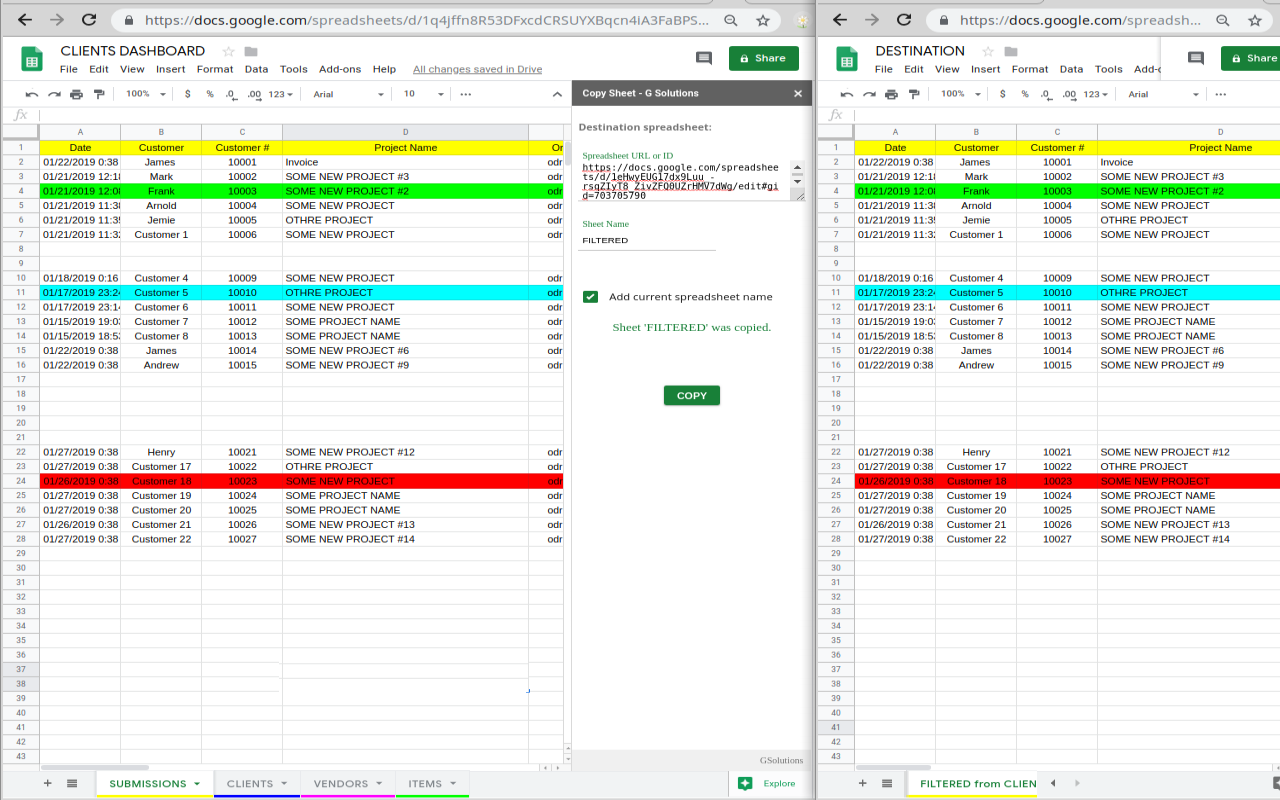Click the Project Name header in CLIENTS DASHBOARD
The image size is (1280, 800).
point(405,147)
